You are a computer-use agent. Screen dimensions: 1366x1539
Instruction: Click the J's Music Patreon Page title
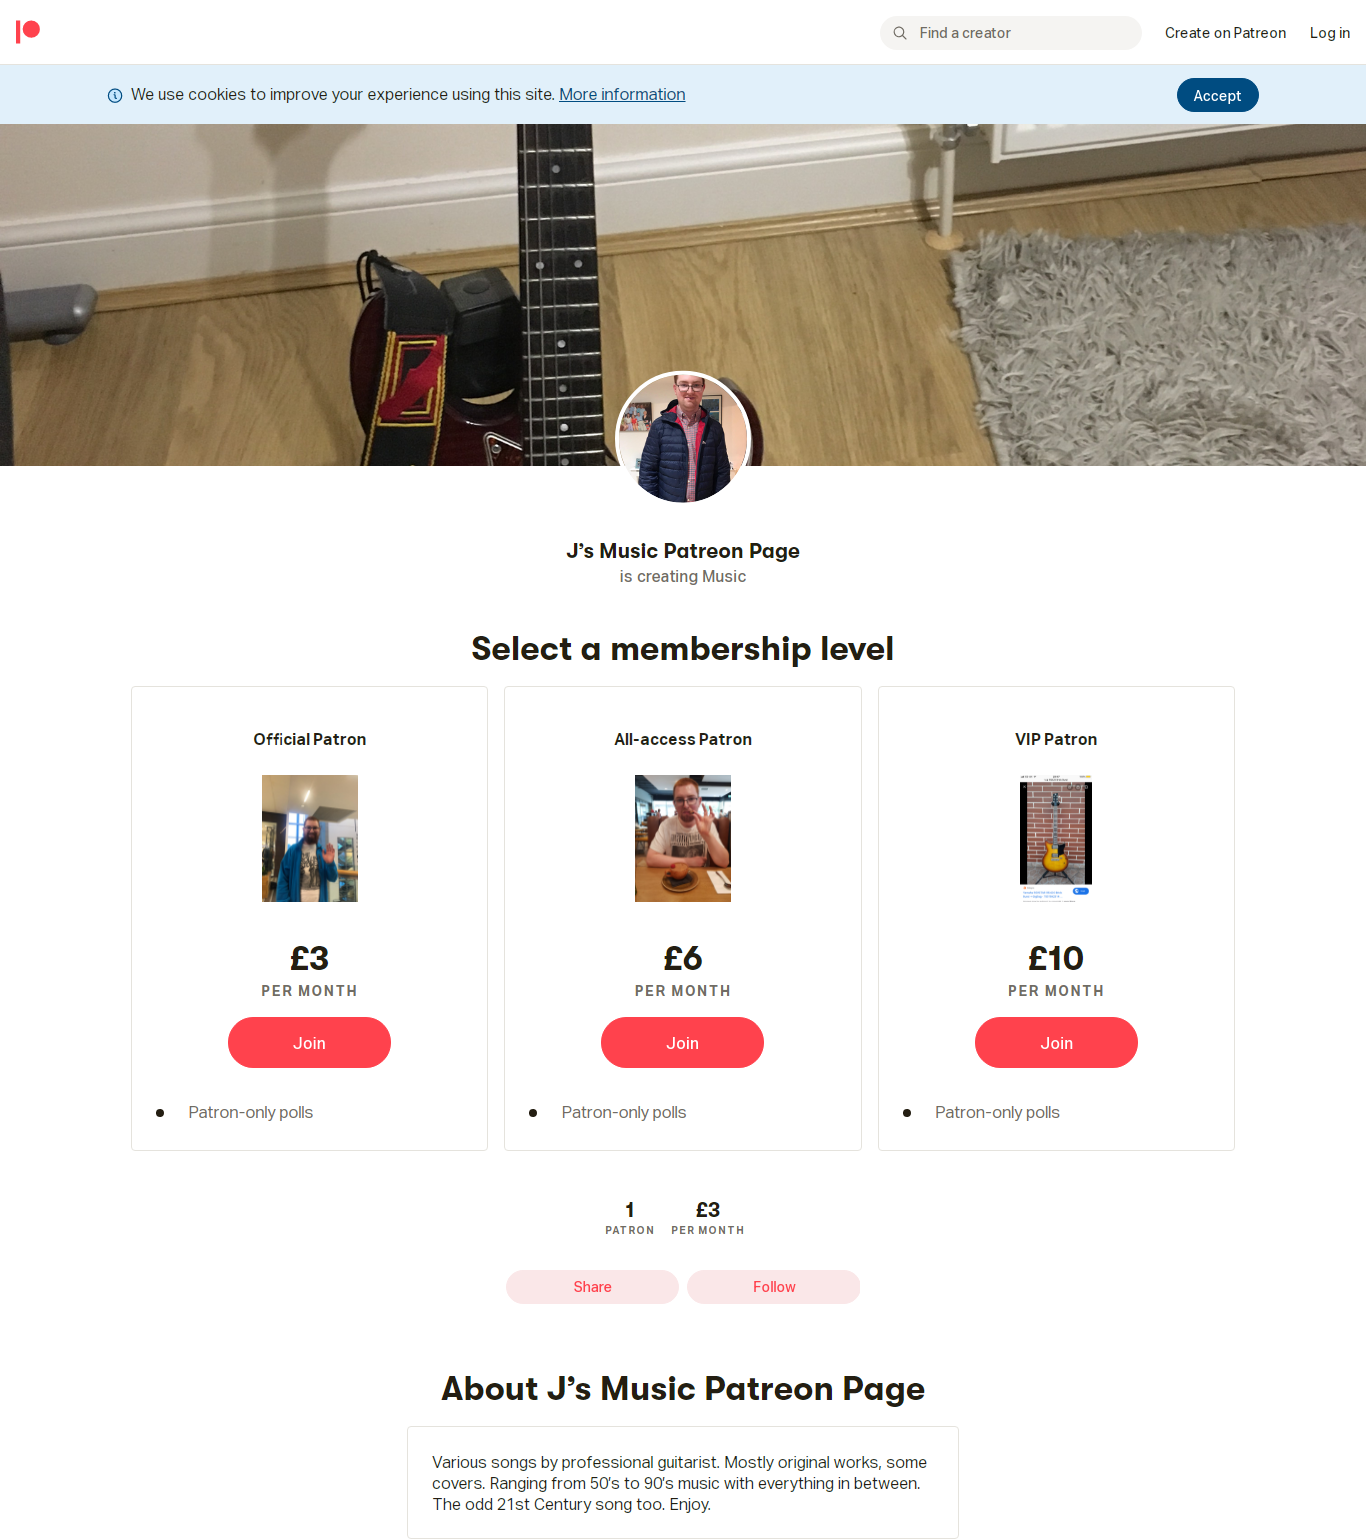coord(683,551)
